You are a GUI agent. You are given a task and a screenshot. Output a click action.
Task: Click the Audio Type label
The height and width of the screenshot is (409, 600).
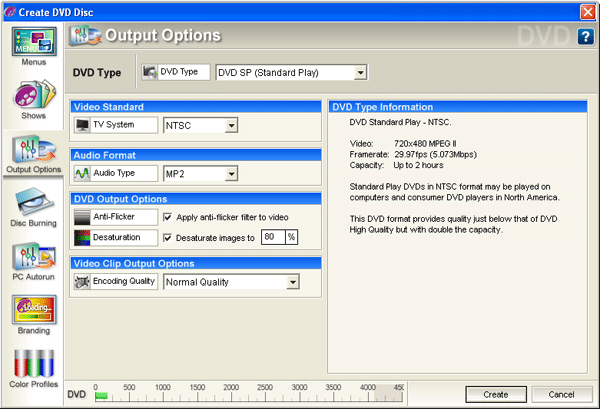[x=114, y=173]
